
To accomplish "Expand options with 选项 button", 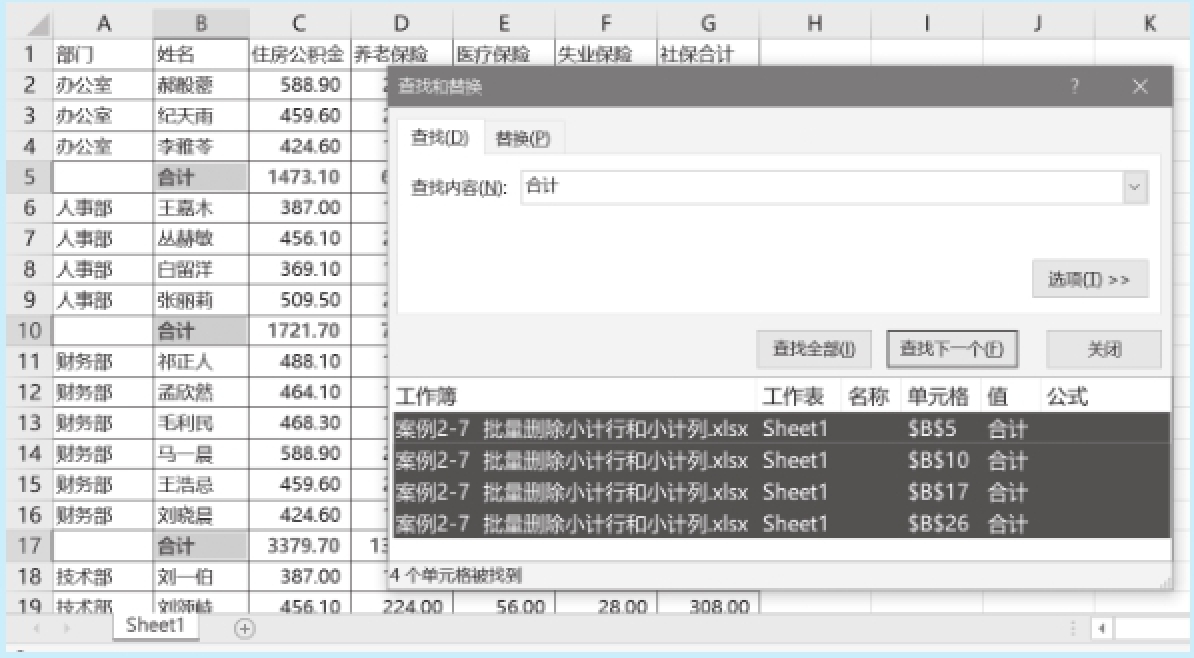I will pyautogui.click(x=1089, y=280).
